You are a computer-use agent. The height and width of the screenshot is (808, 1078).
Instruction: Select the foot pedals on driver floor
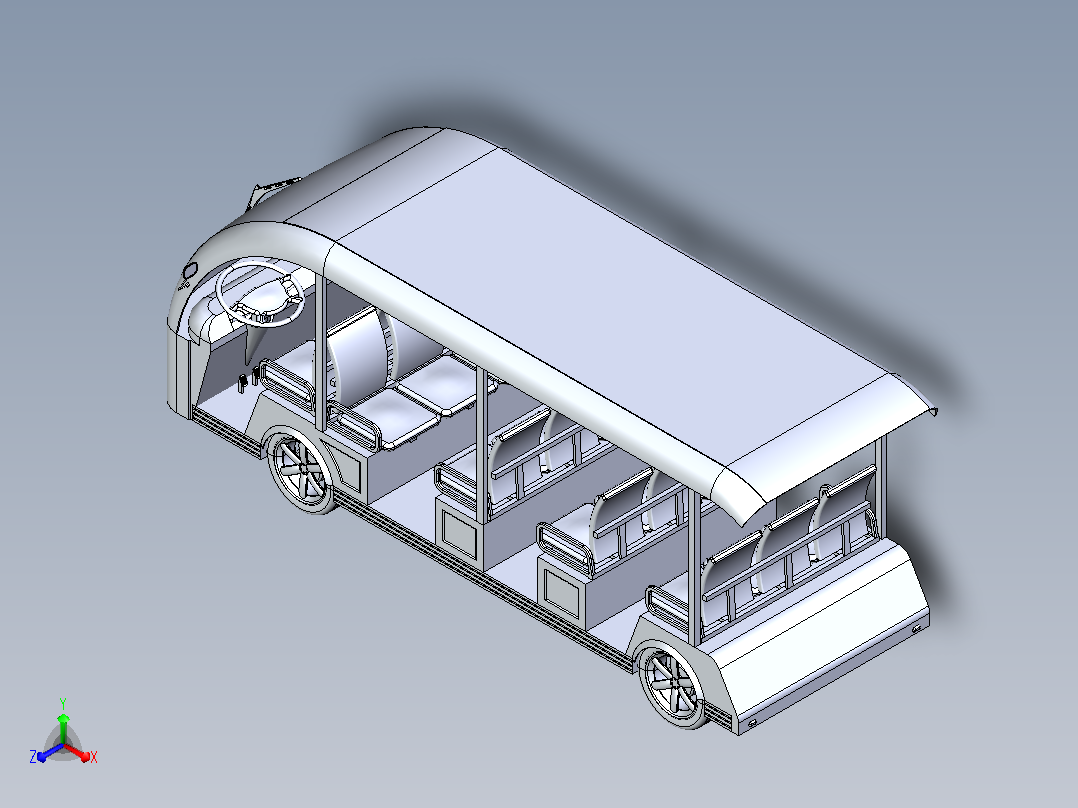click(249, 380)
